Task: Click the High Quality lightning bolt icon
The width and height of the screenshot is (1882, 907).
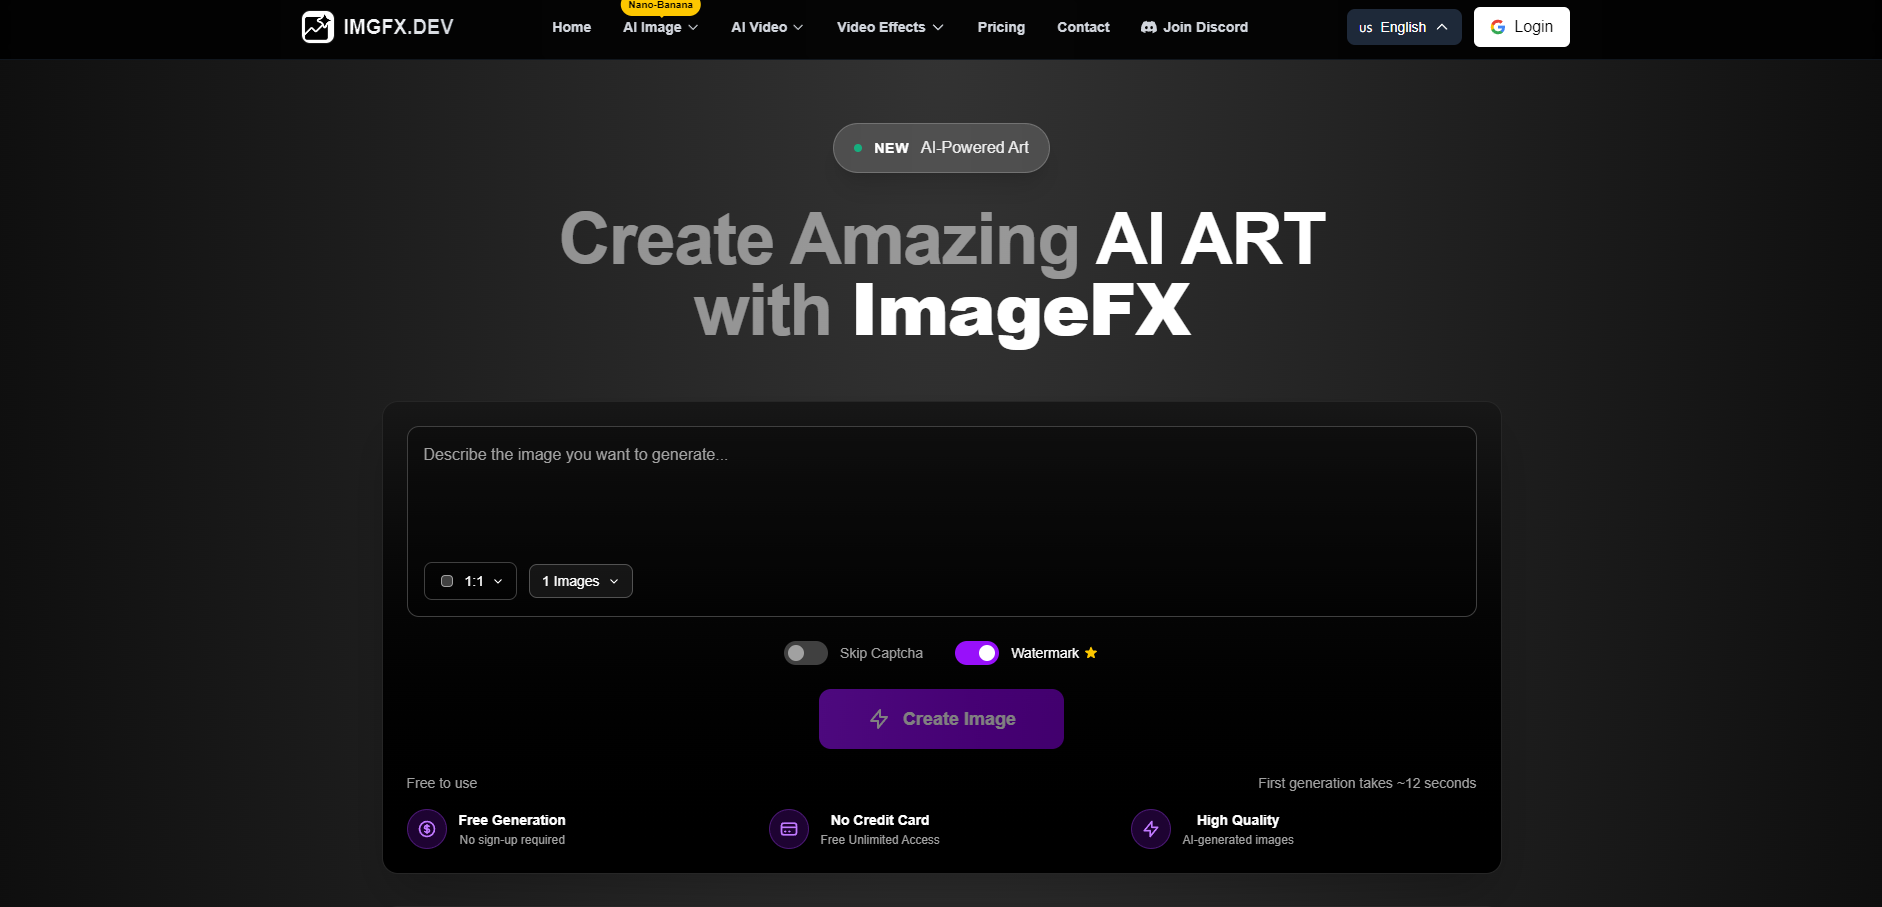Action: click(x=1151, y=829)
